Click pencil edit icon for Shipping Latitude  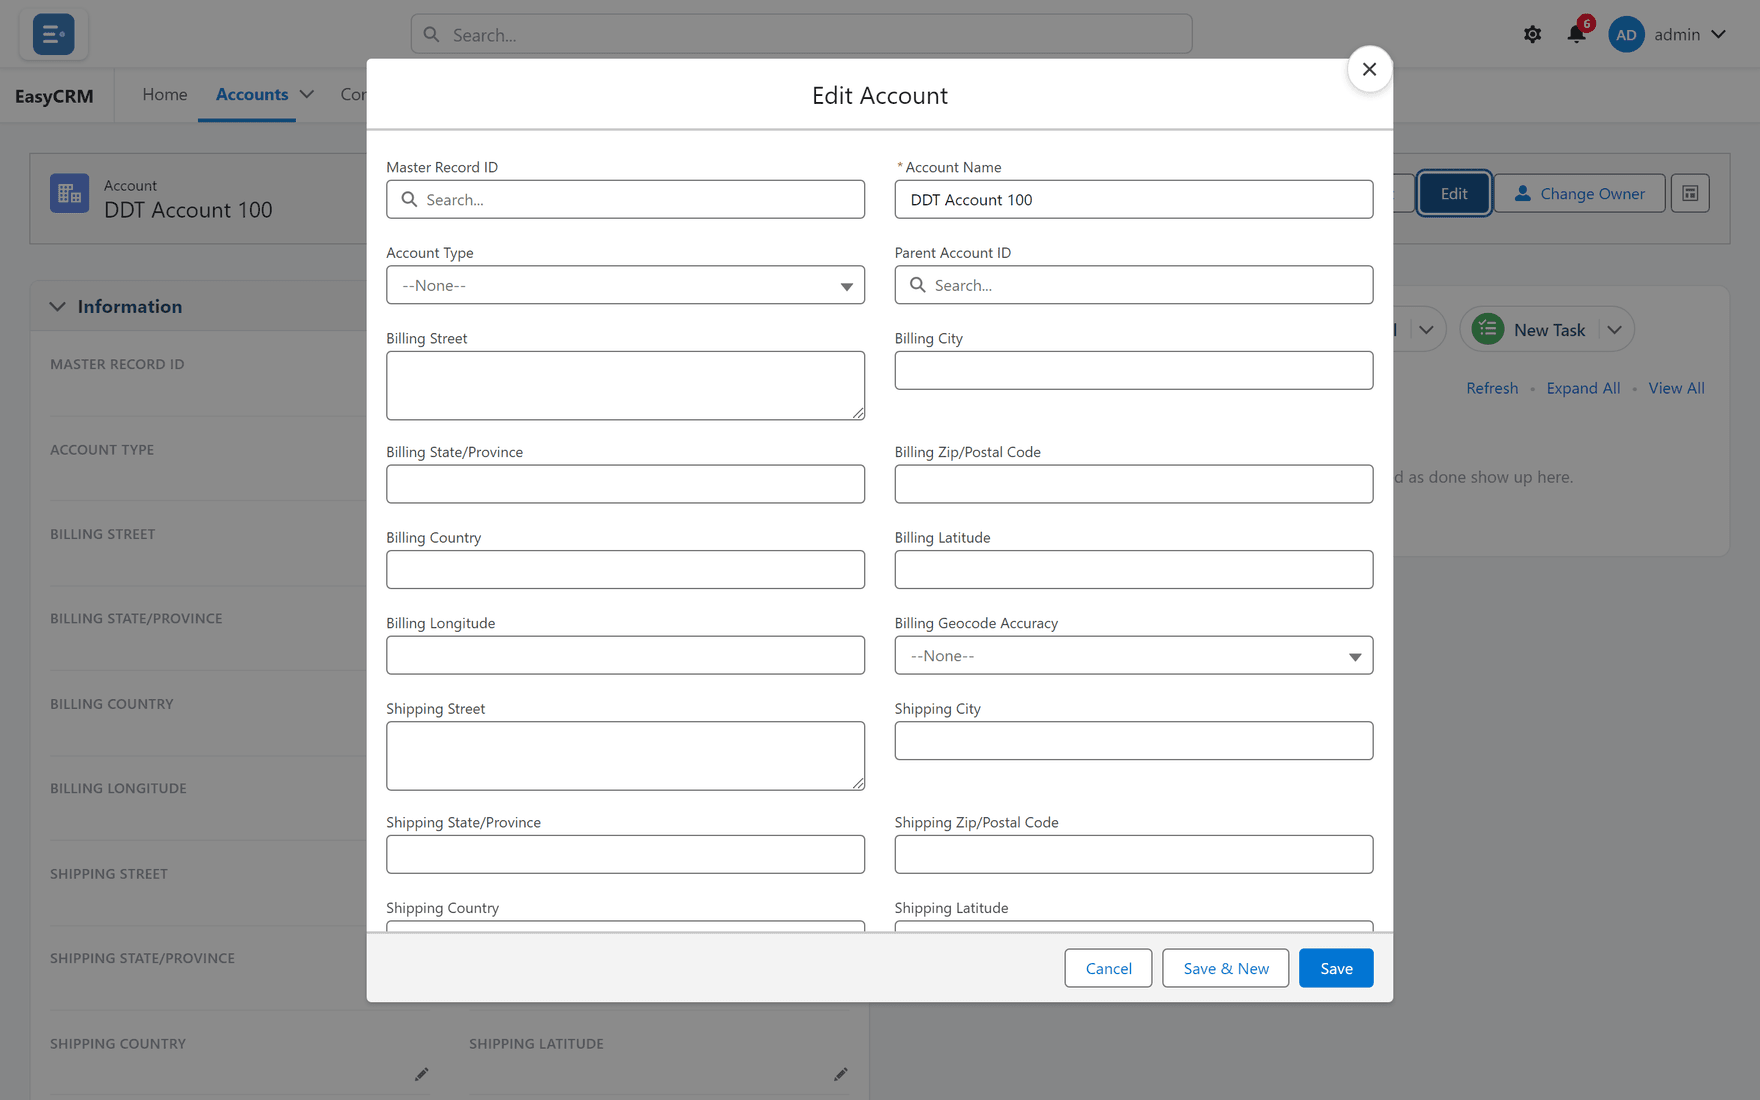(x=840, y=1074)
